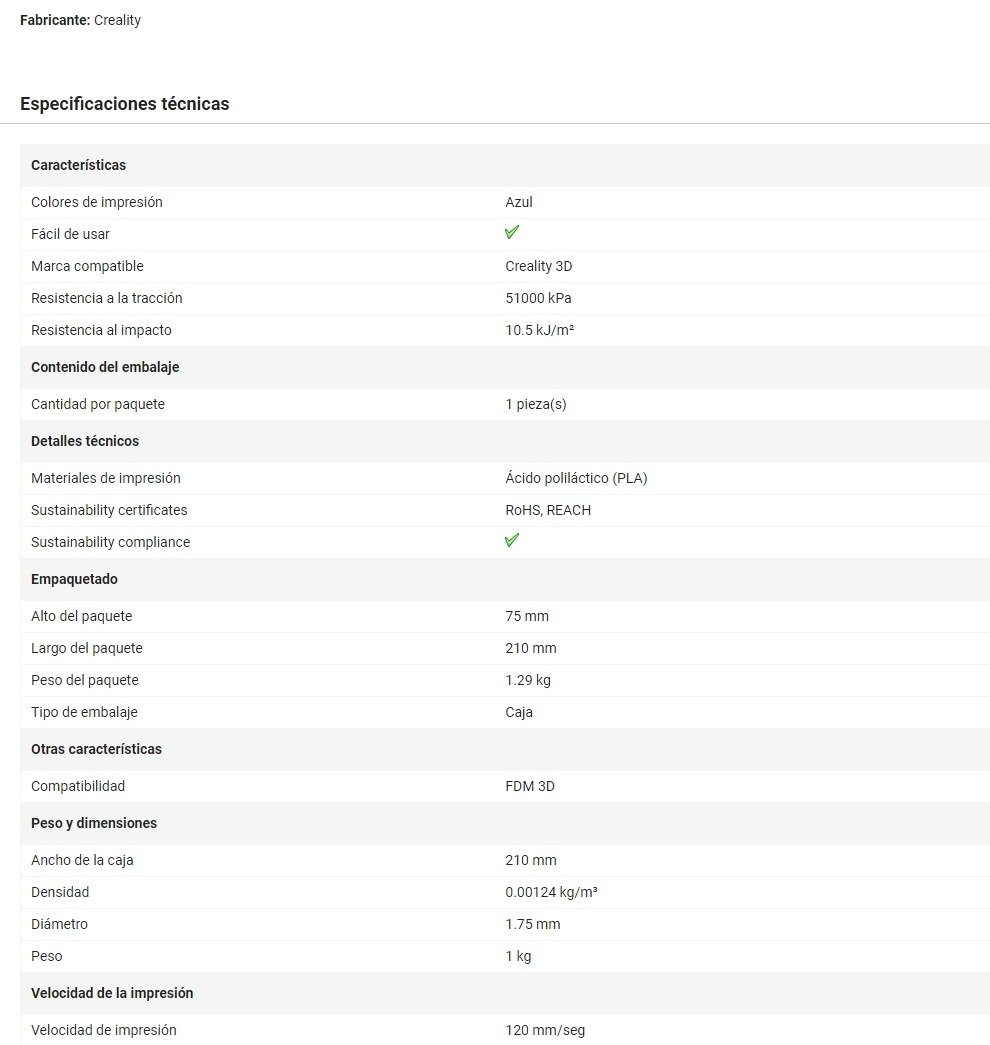Select the Creality 3D compatible brand value
This screenshot has width=990, height=1045.
(539, 266)
